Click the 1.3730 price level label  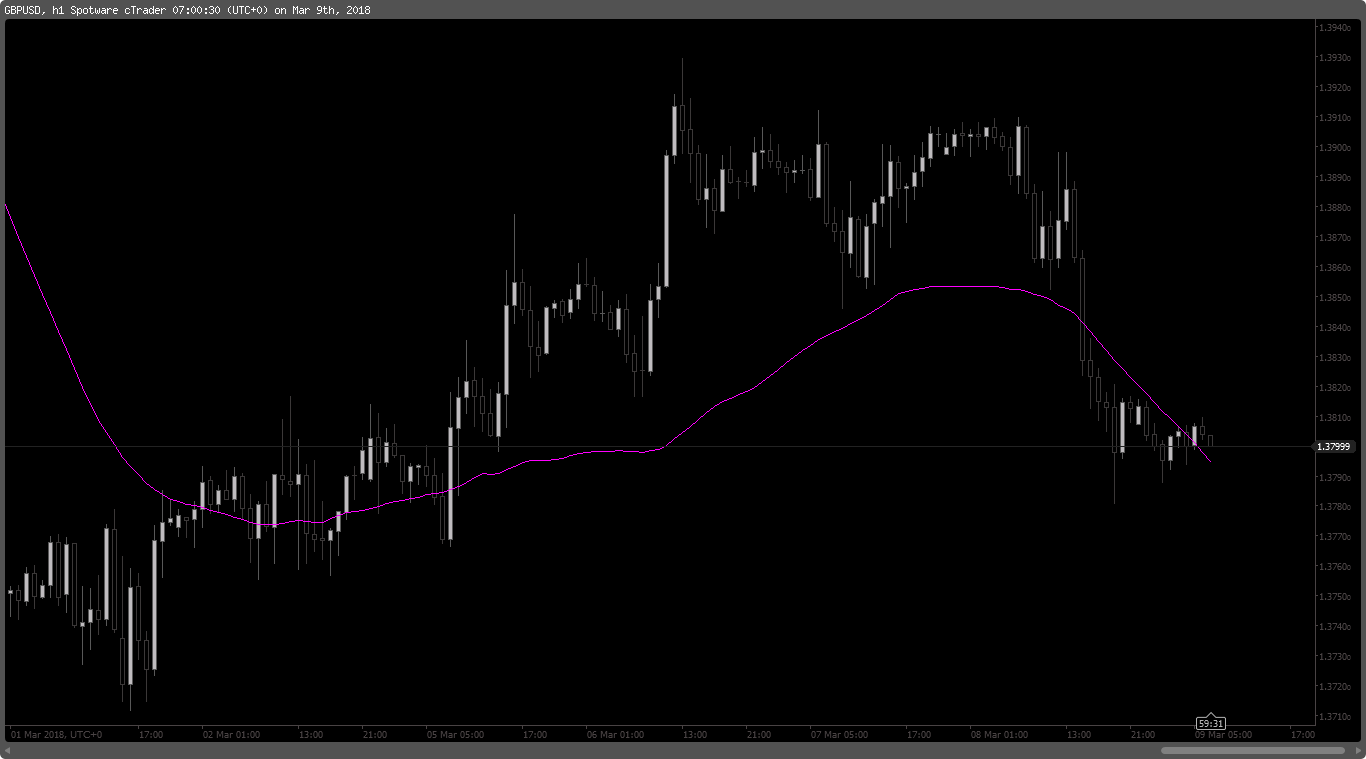(x=1335, y=657)
